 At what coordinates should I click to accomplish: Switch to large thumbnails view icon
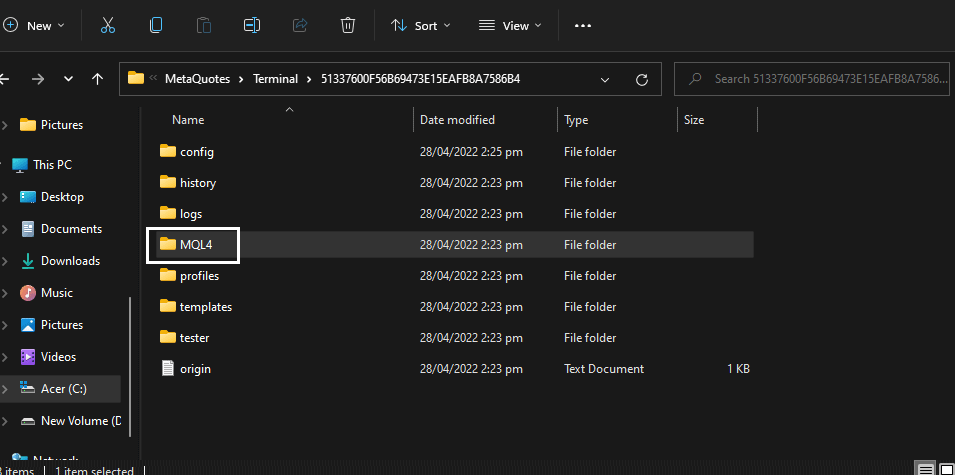tap(946, 469)
